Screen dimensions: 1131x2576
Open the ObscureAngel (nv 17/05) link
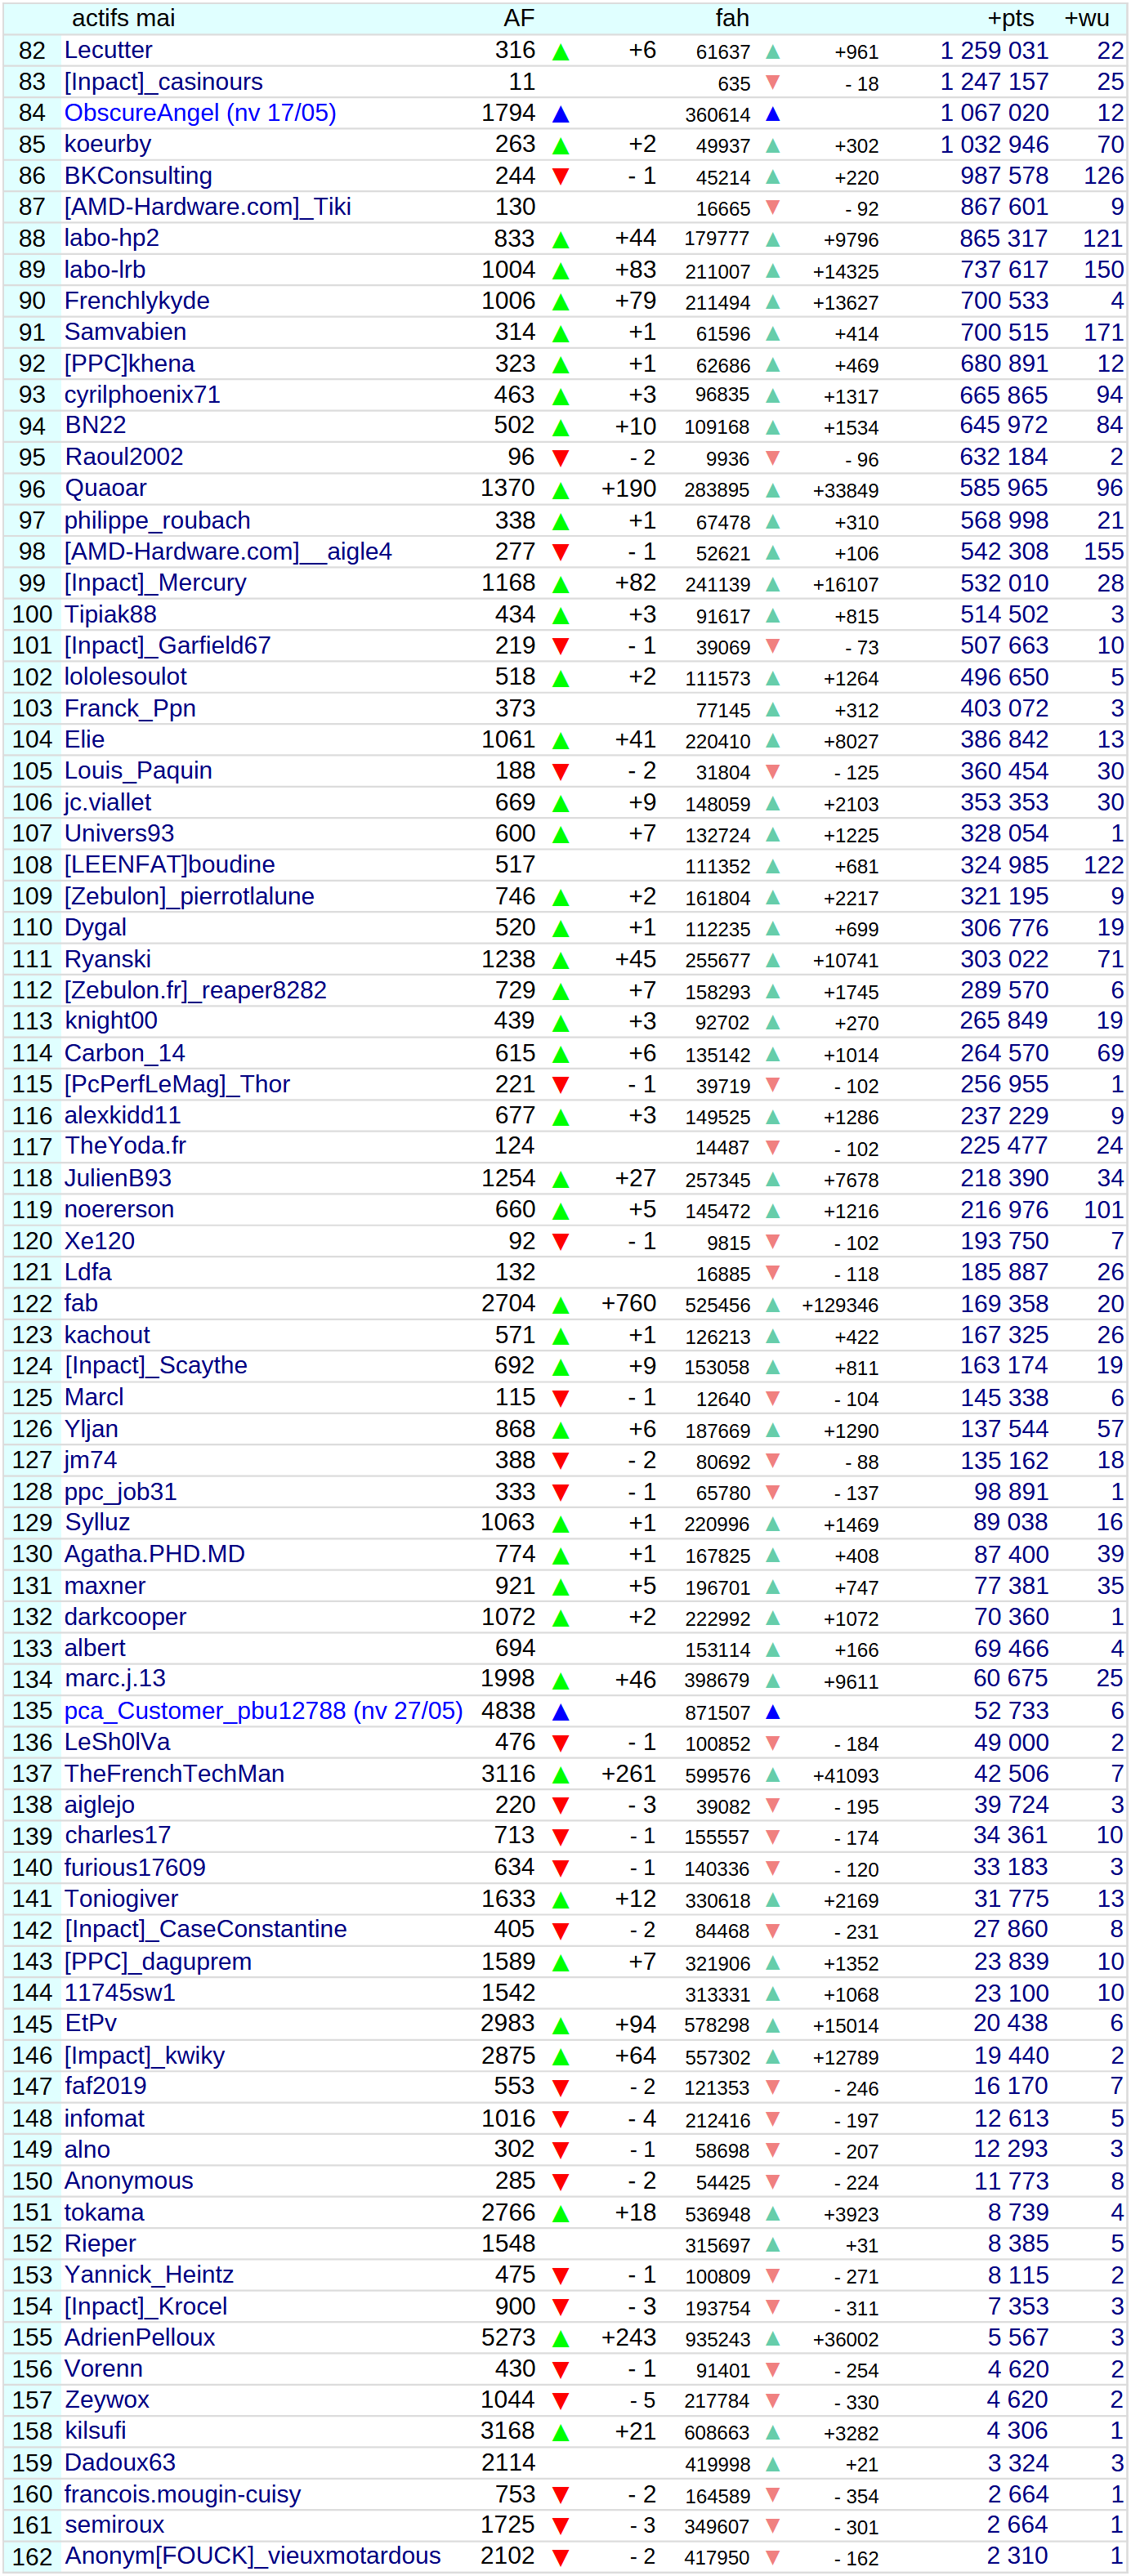(200, 113)
